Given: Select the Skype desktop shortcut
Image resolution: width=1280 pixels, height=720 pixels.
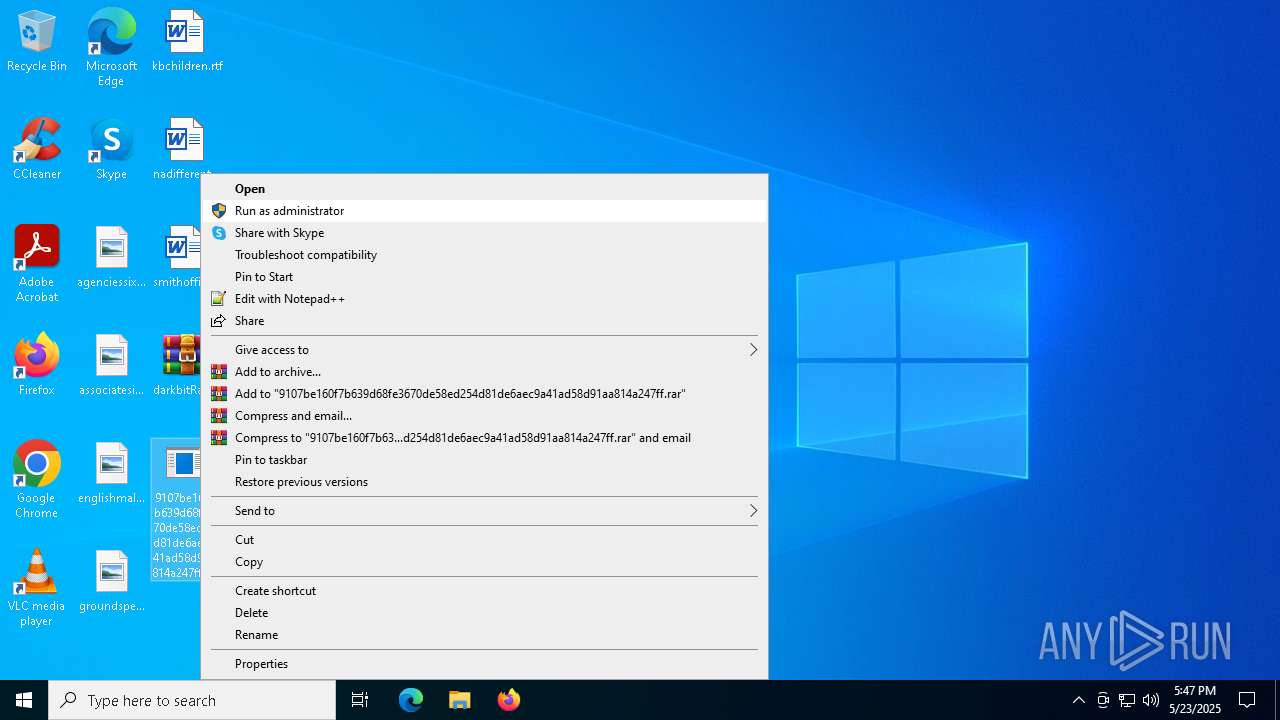Looking at the screenshot, I should point(111,150).
